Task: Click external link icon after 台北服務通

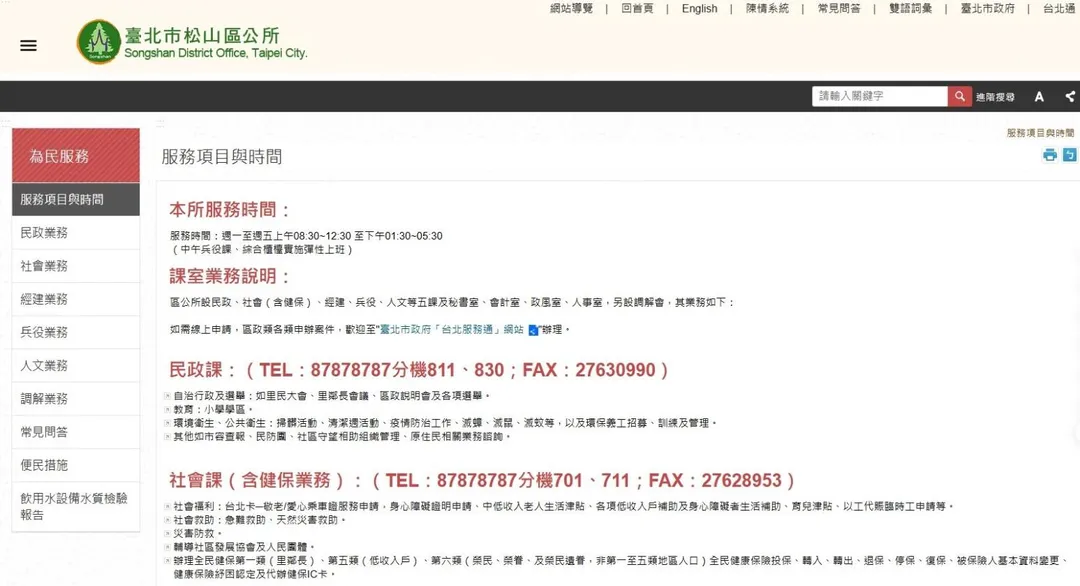Action: click(532, 331)
